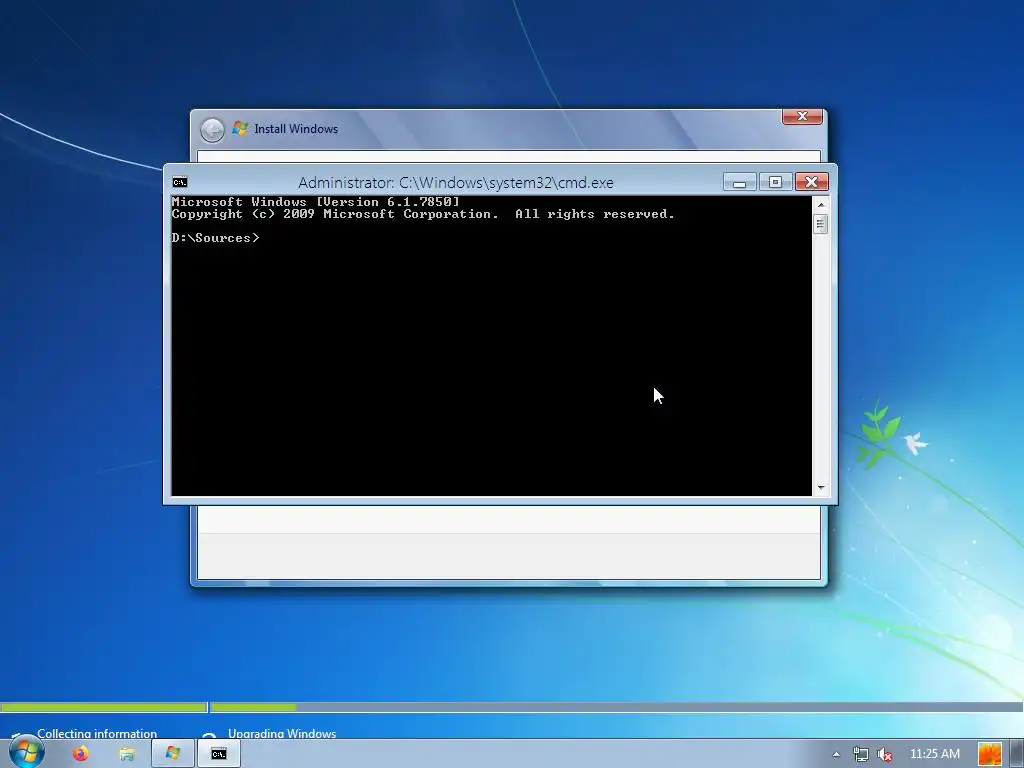Open the network tray icon
The height and width of the screenshot is (768, 1024).
pos(861,754)
